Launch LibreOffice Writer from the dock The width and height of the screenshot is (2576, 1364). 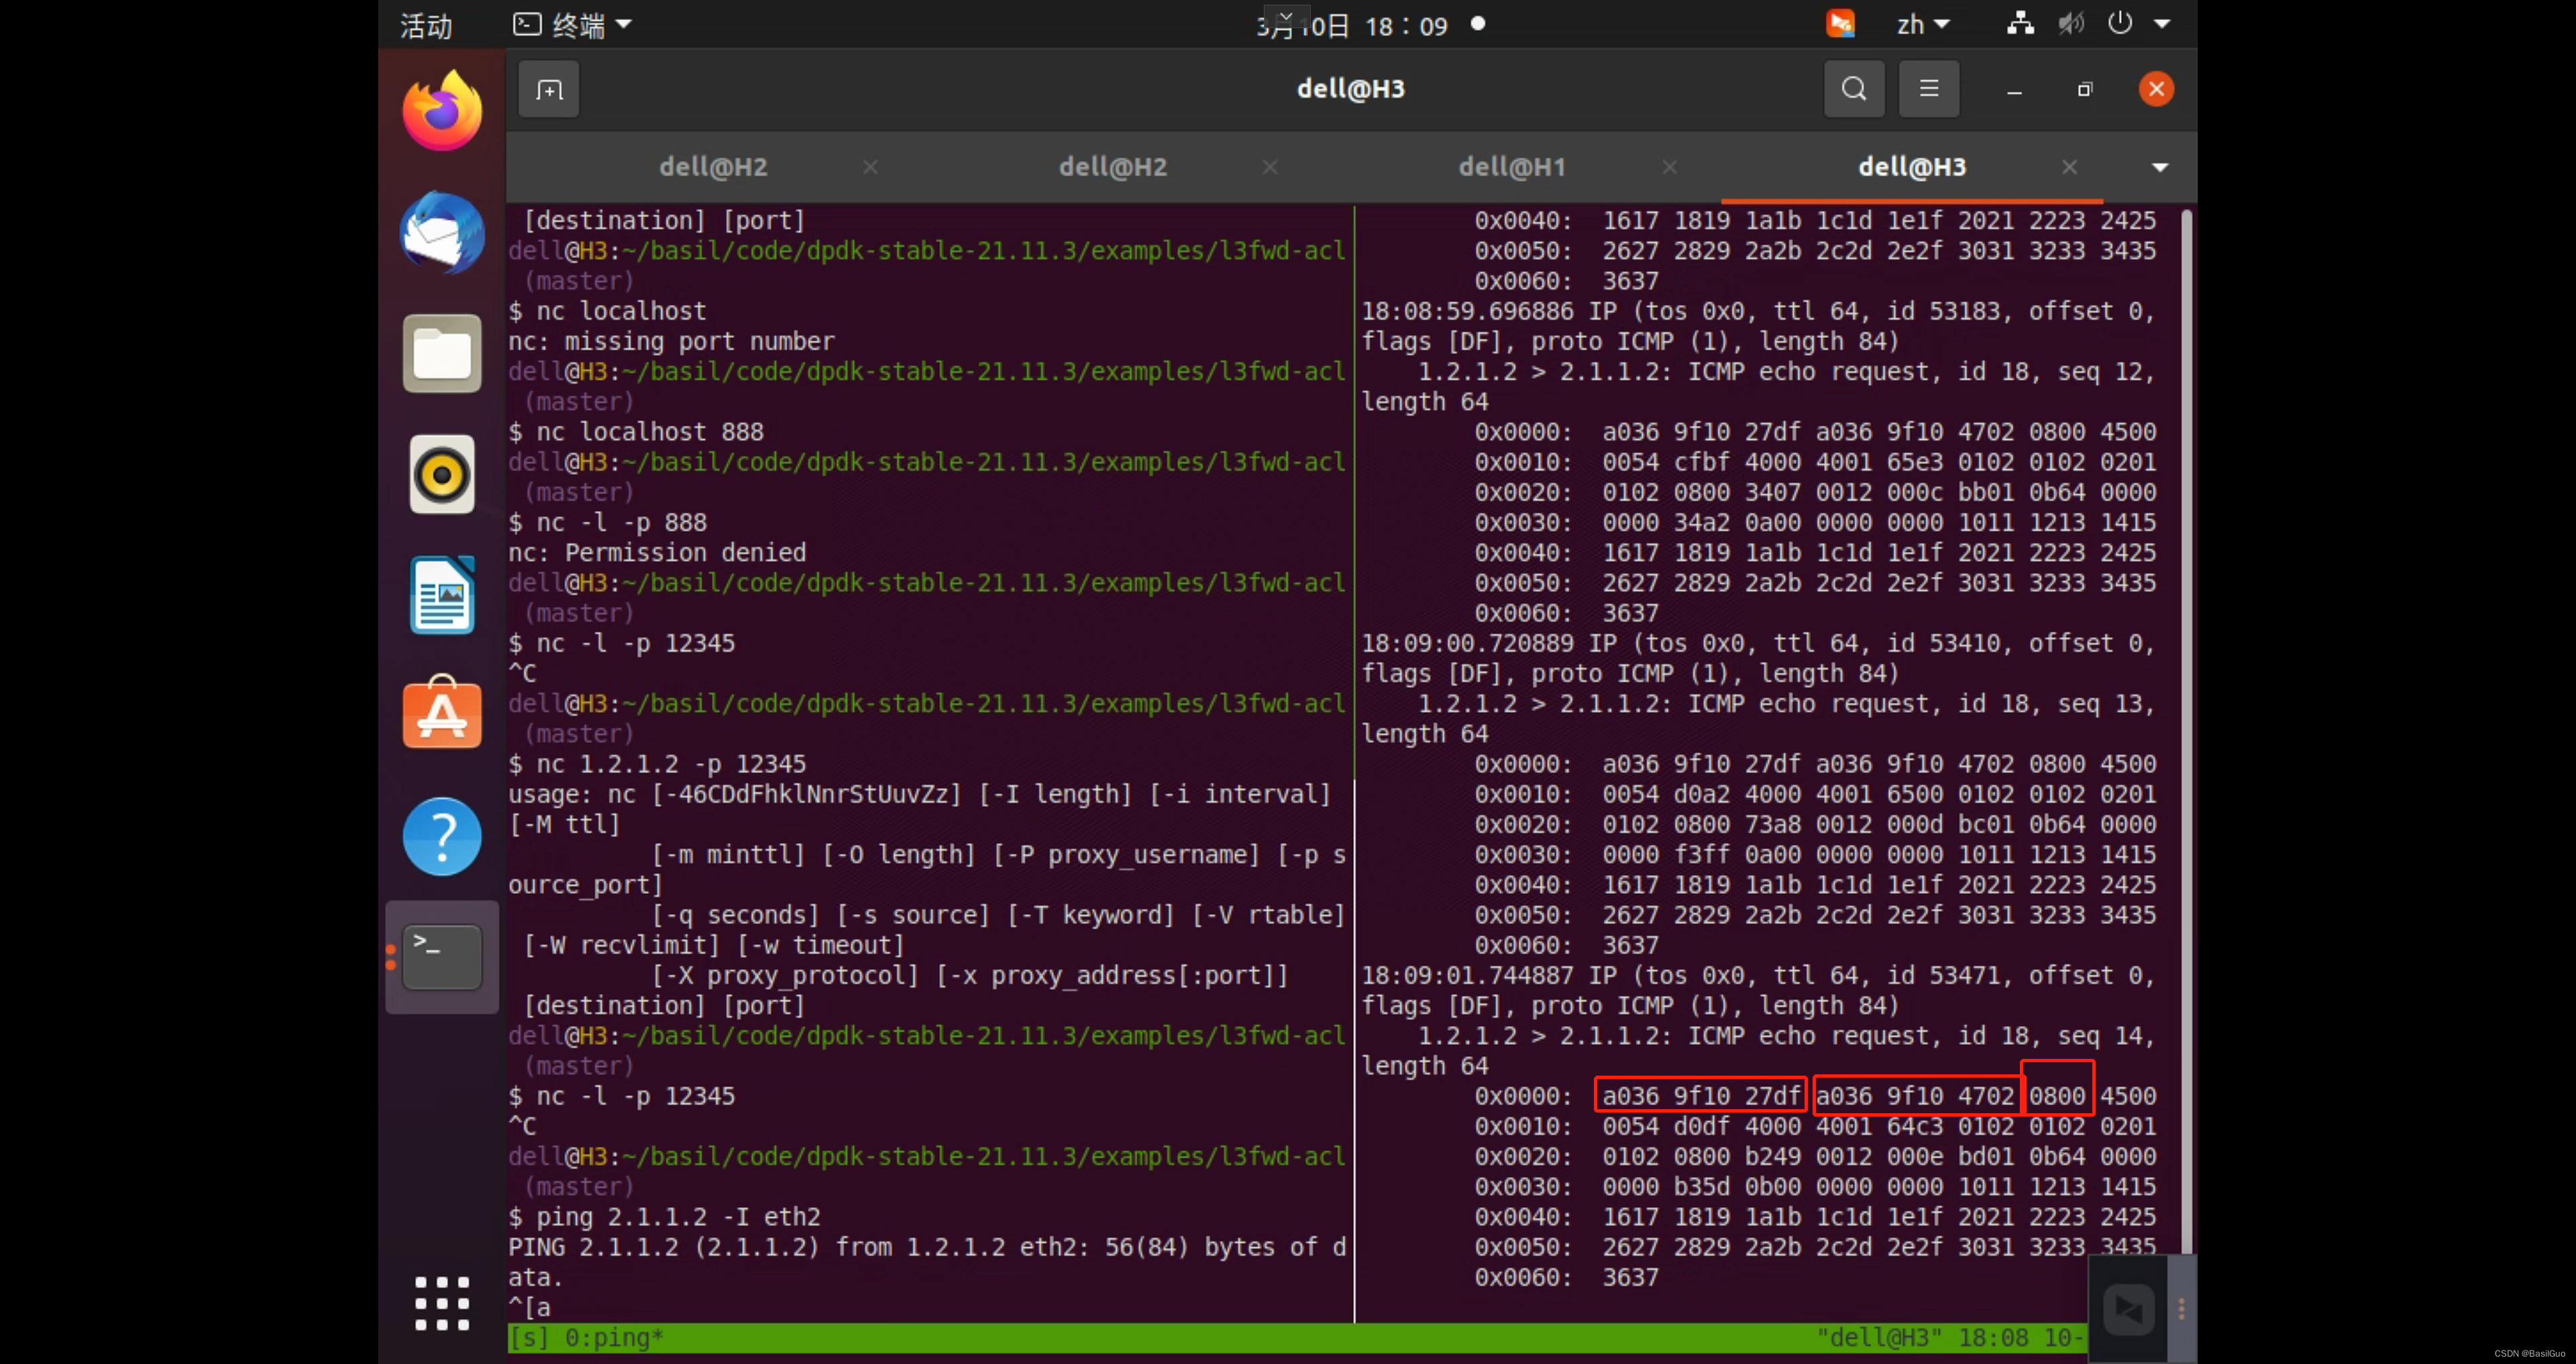click(x=442, y=595)
